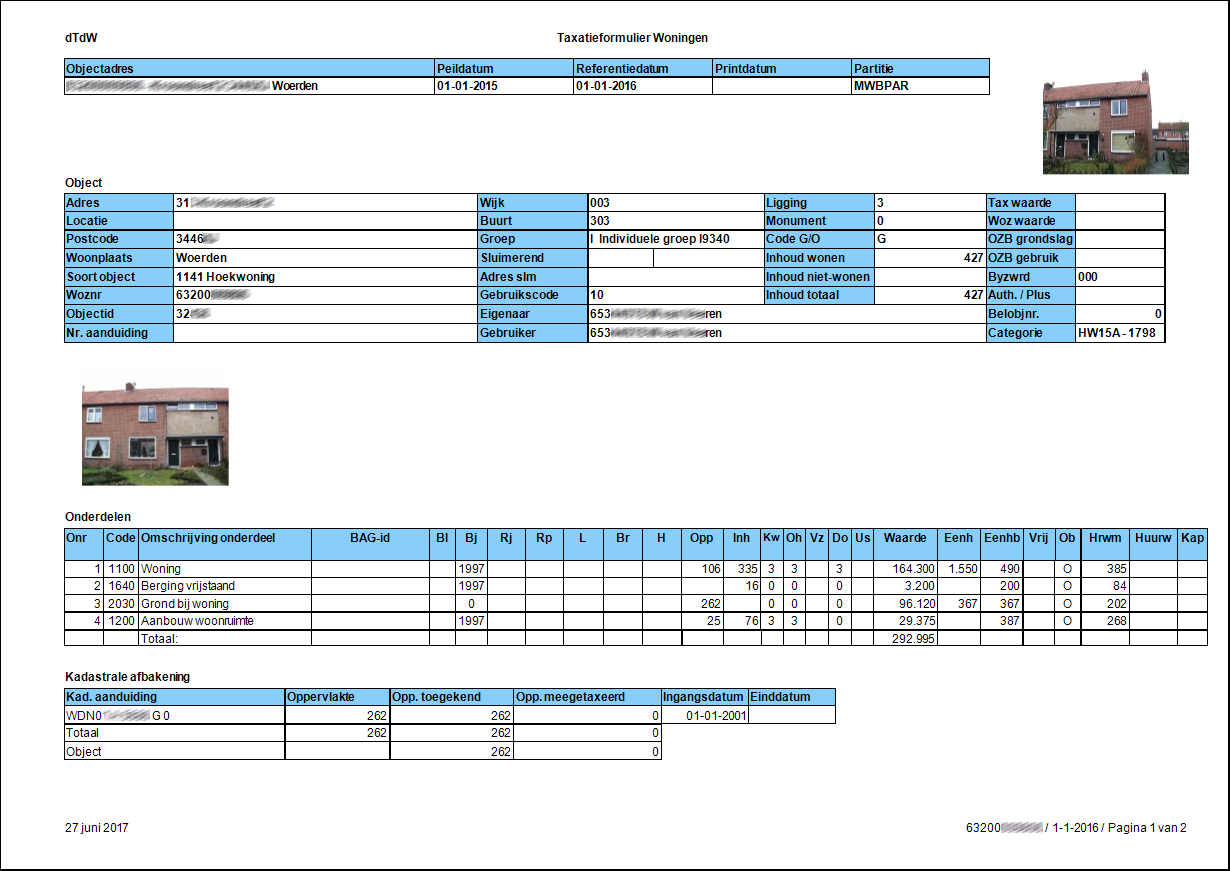Select the print date '27 juni 2017'
Image resolution: width=1230 pixels, height=871 pixels.
click(x=97, y=828)
